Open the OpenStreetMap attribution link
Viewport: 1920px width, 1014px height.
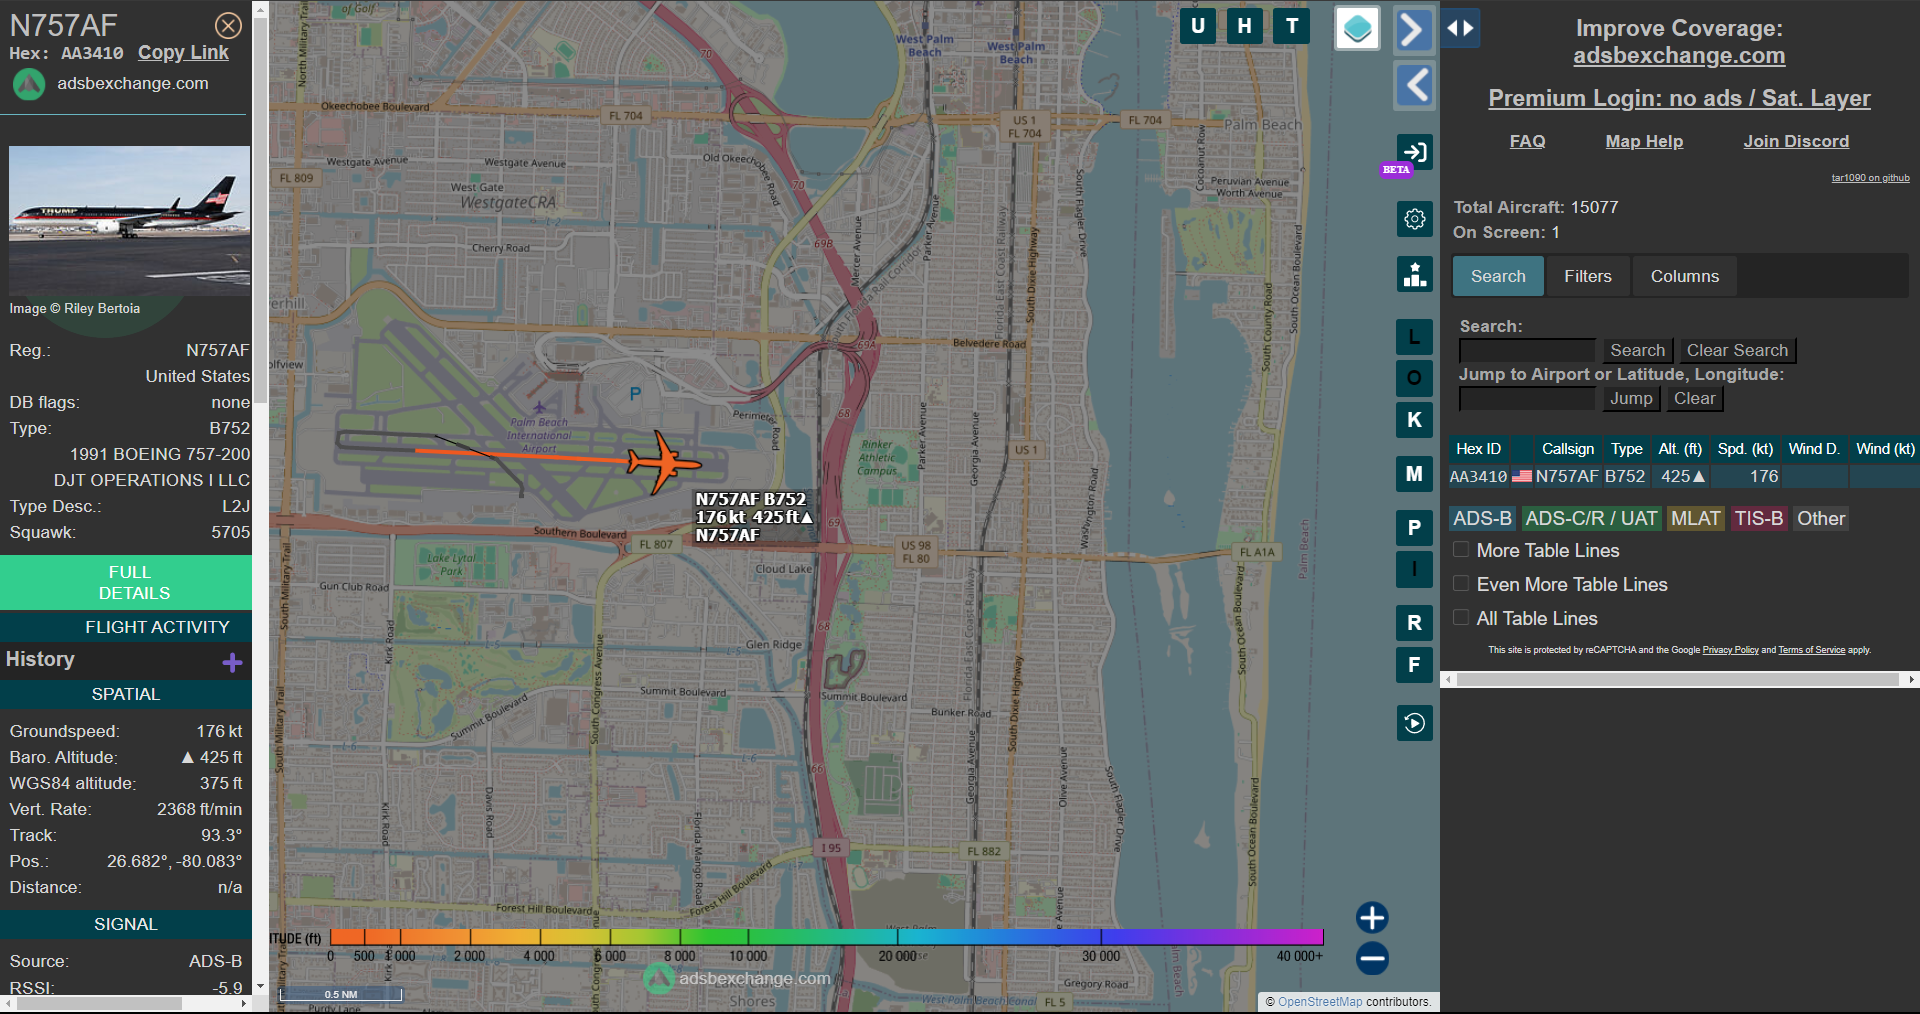1320,1001
